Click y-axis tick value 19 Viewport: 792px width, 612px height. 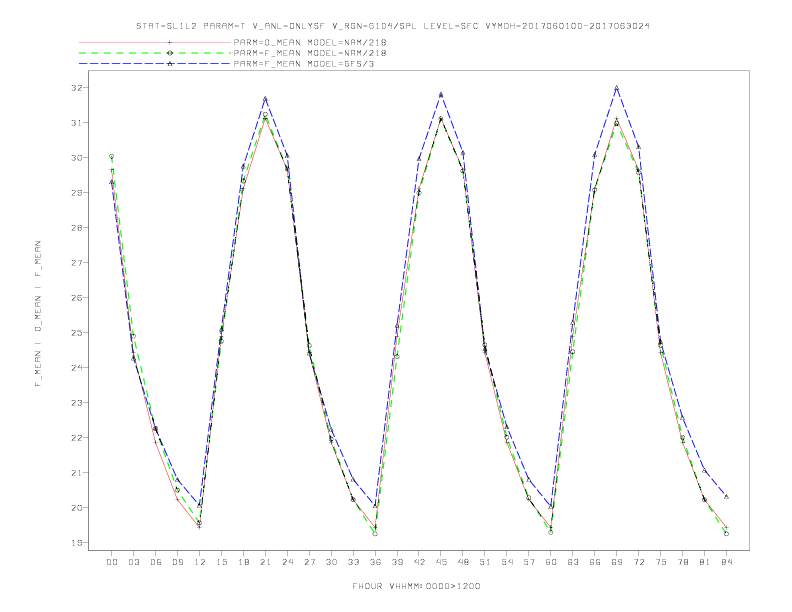pos(77,543)
